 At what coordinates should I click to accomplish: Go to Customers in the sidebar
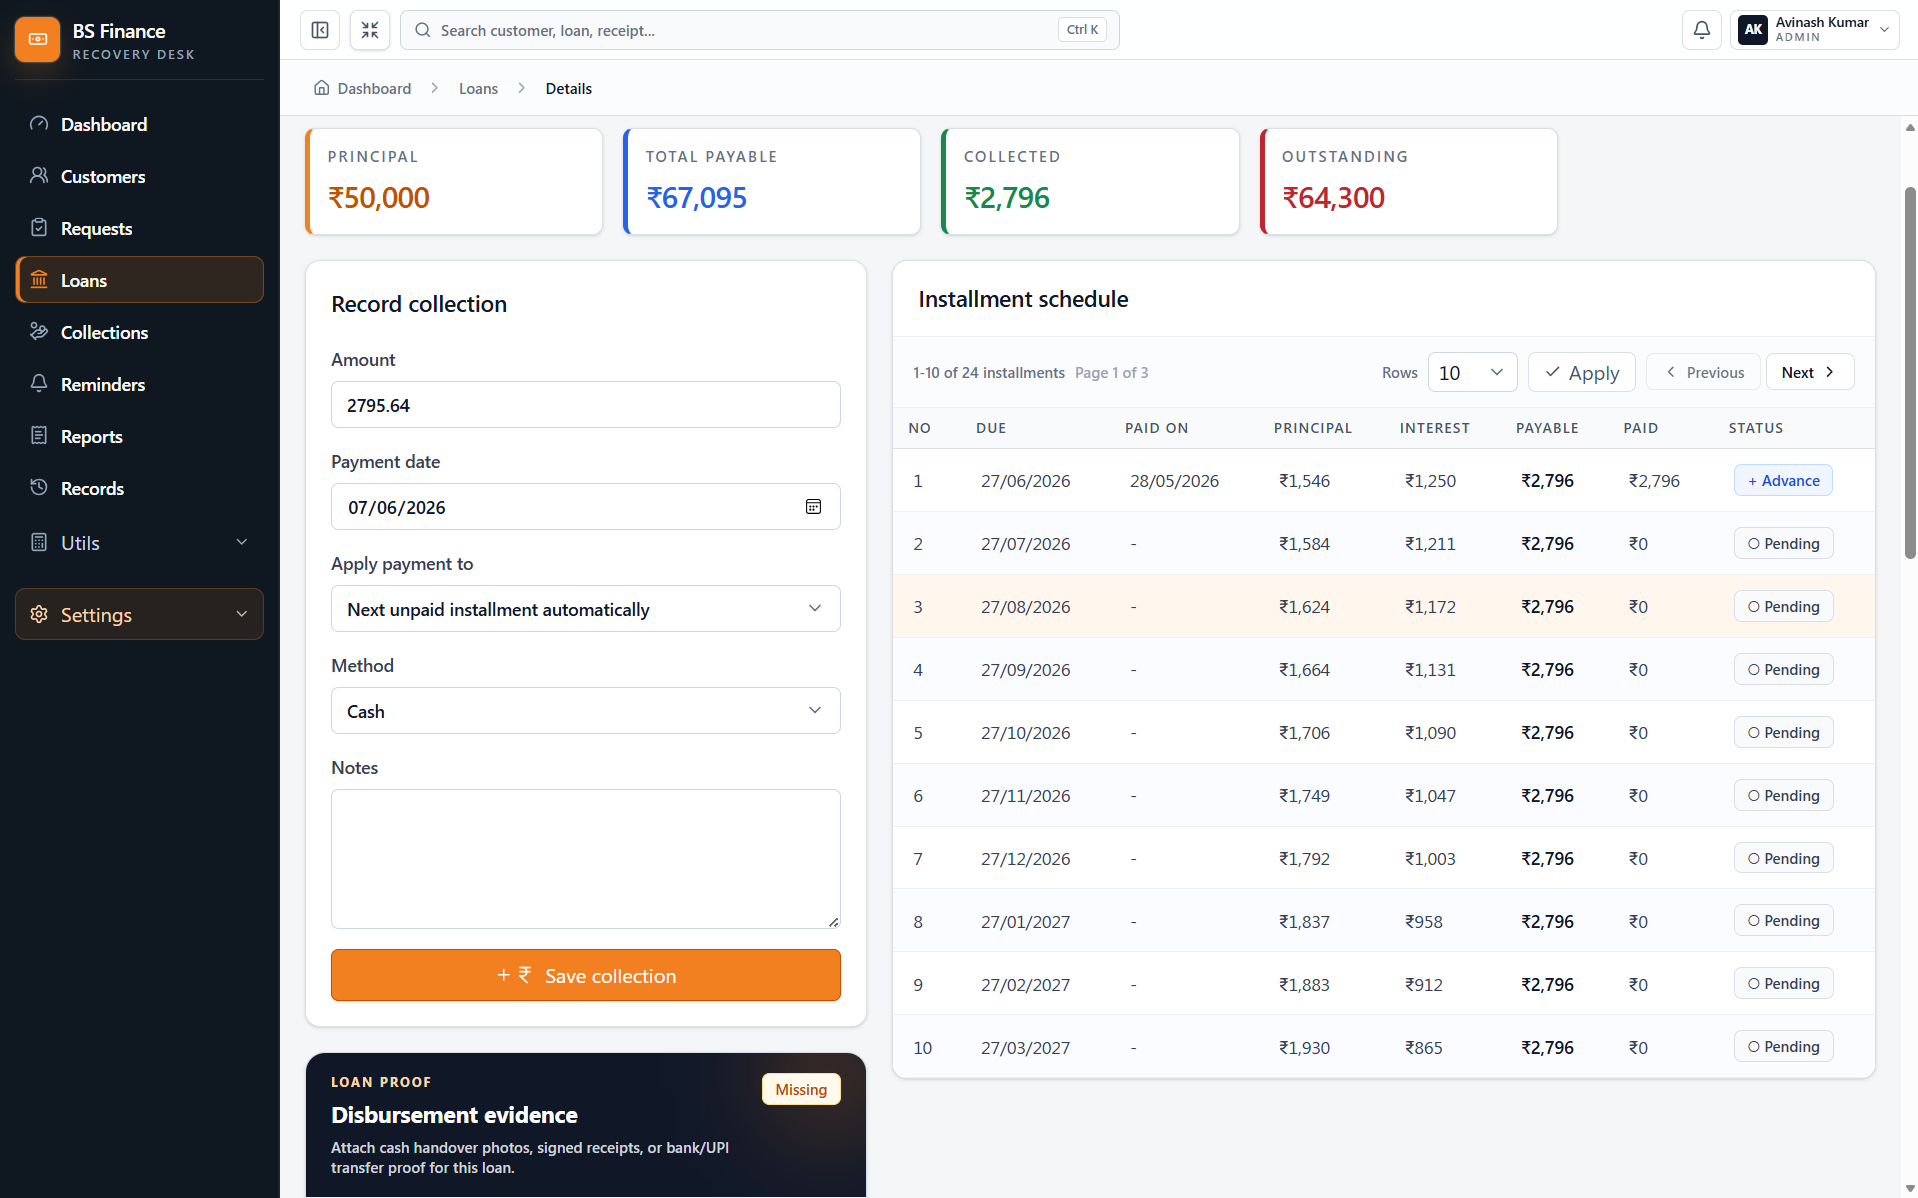[x=139, y=176]
